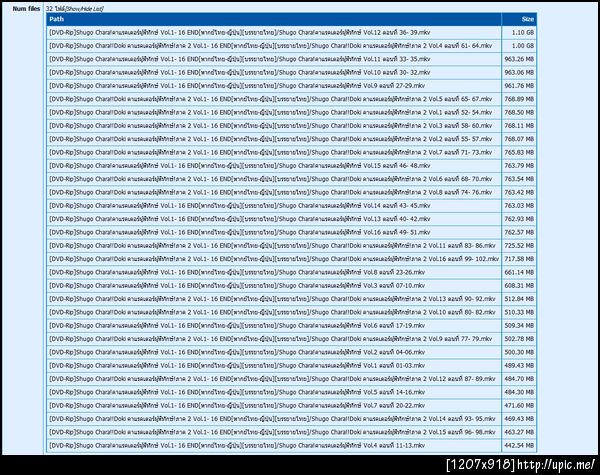Select the Shugo Chara Vol.9 episodes 27-29 file path
This screenshot has width=600, height=475.
click(237, 86)
